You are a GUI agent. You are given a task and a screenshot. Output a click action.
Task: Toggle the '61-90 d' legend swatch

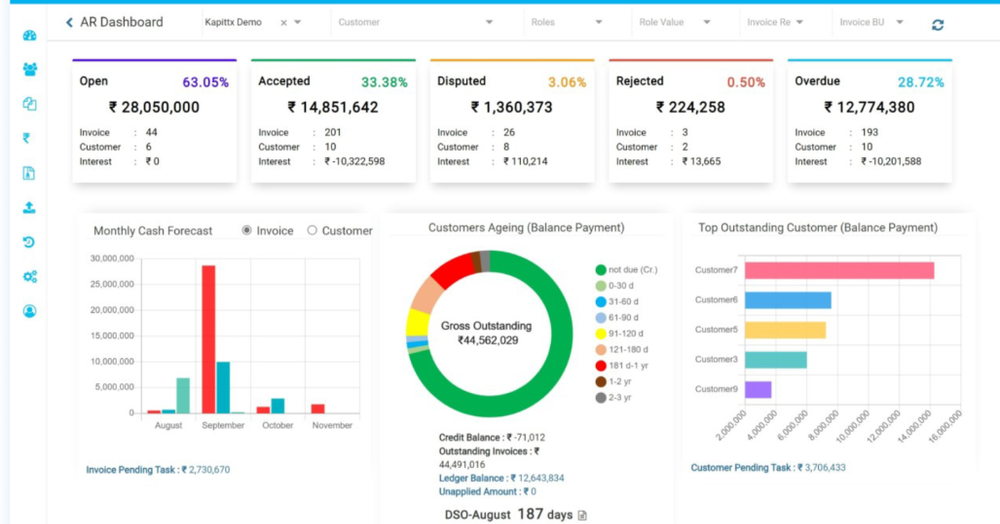[x=600, y=317]
